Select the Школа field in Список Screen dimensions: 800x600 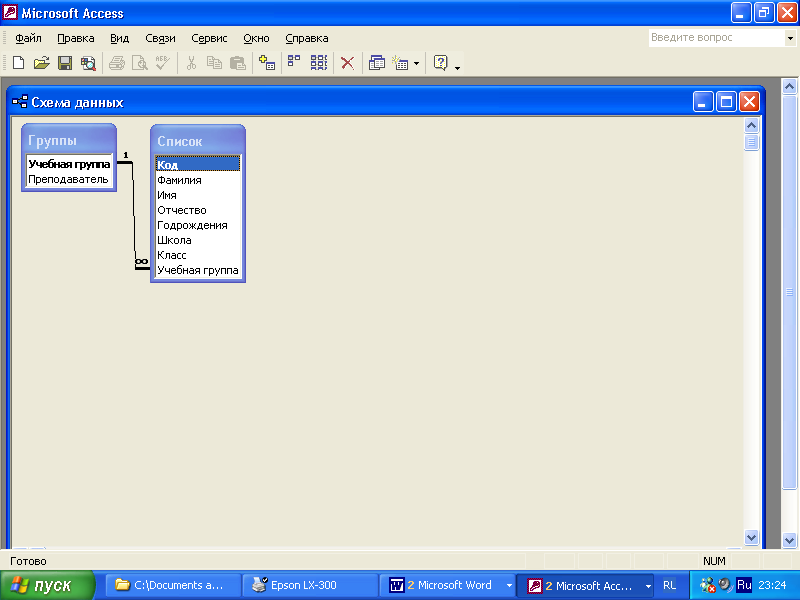pos(197,240)
